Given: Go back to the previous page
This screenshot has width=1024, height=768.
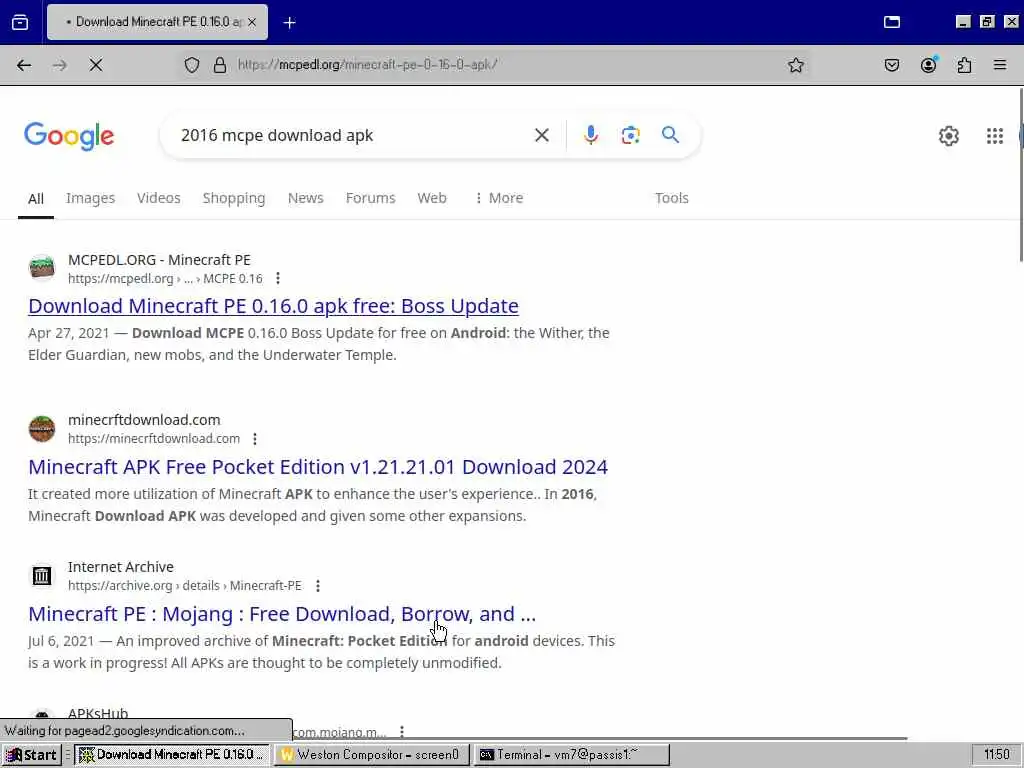Looking at the screenshot, I should click(x=24, y=65).
